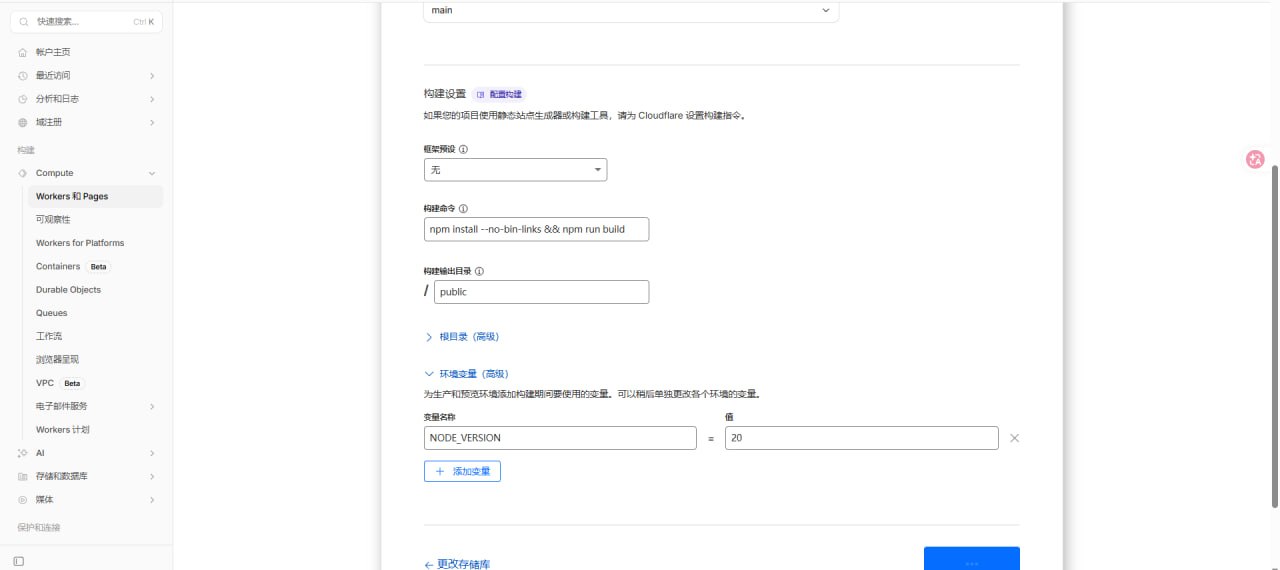1280x570 pixels.
Task: Click the media icon beside 媒体
Action: (22, 499)
